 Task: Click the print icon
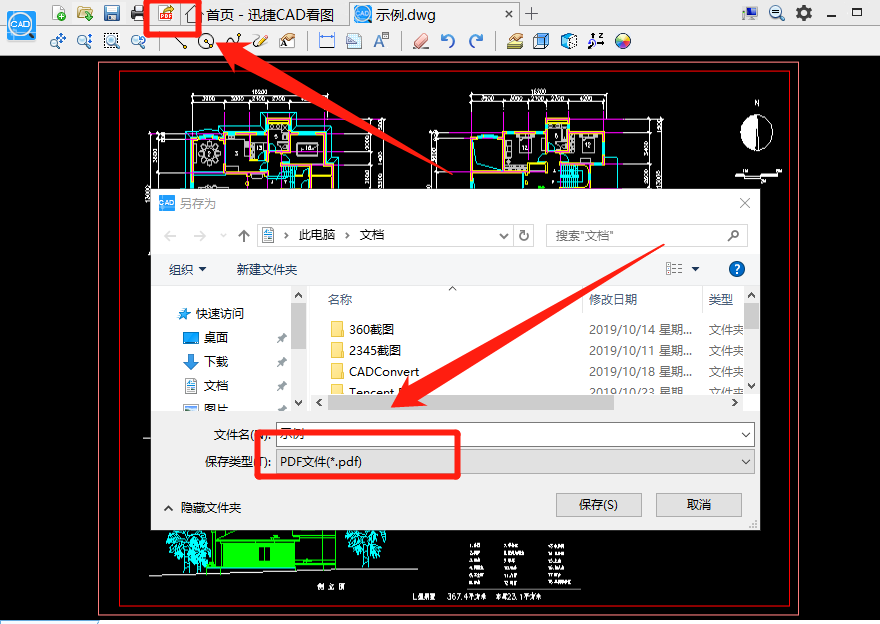tap(138, 13)
